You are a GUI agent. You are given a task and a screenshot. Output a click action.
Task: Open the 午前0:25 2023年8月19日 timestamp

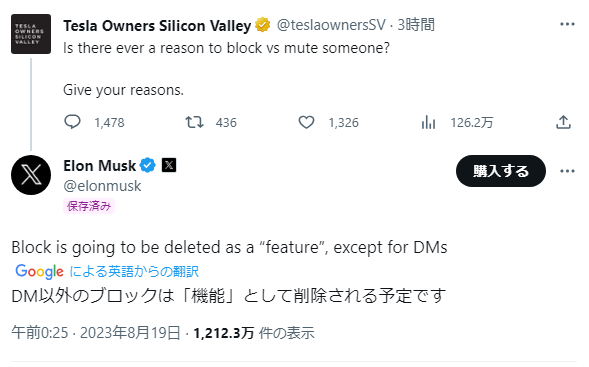click(96, 333)
